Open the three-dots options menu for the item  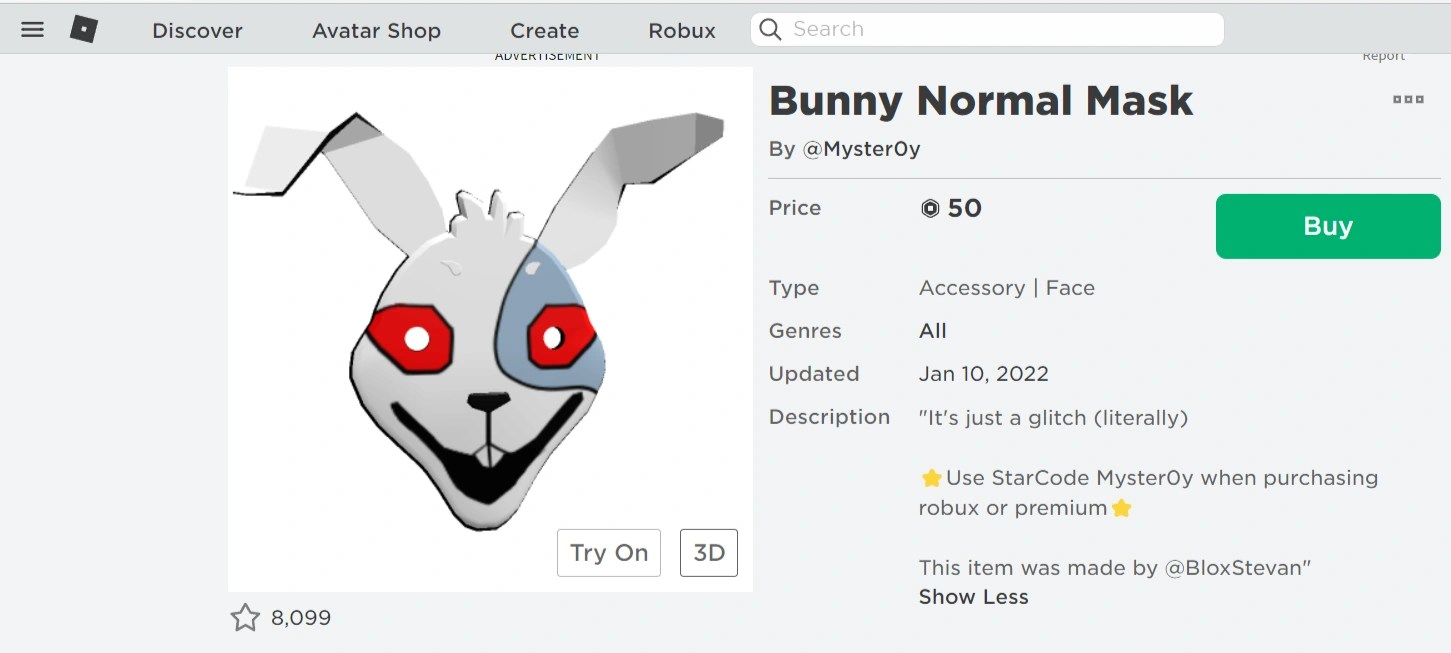1407,99
